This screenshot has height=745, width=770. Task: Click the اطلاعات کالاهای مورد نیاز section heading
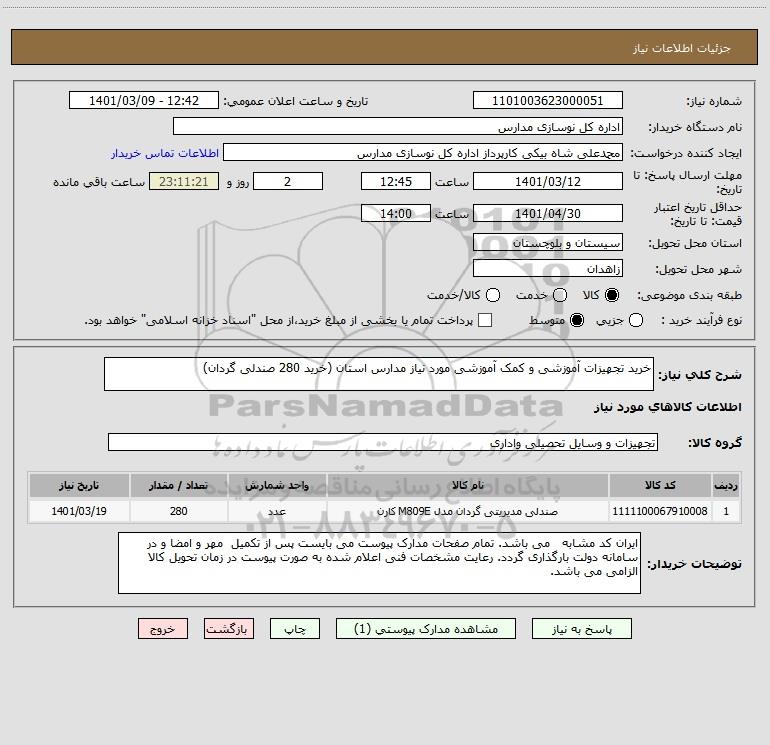coord(668,407)
